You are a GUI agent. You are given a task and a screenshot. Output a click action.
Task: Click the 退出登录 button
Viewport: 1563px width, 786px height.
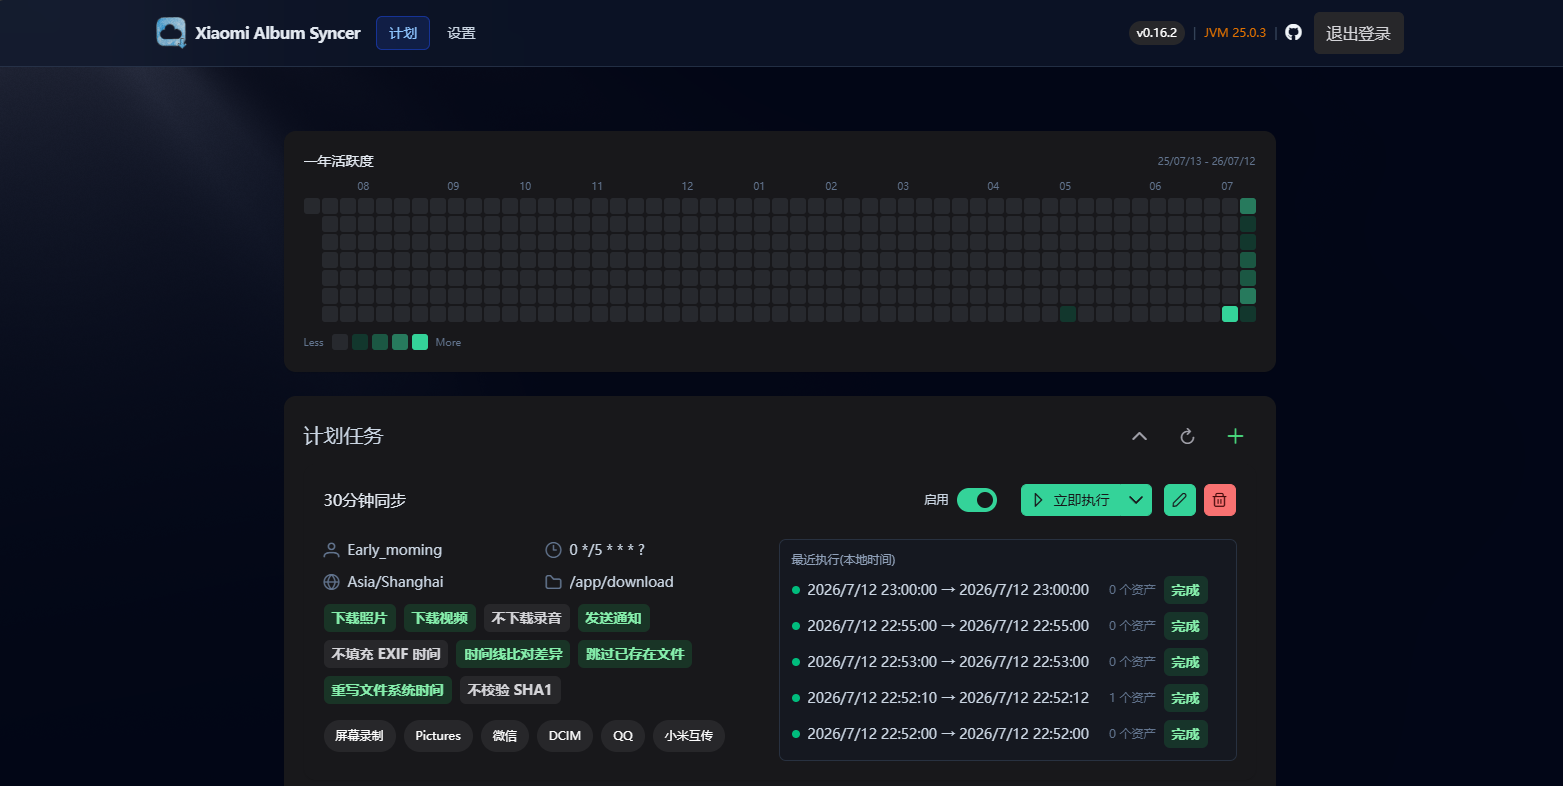(1358, 33)
